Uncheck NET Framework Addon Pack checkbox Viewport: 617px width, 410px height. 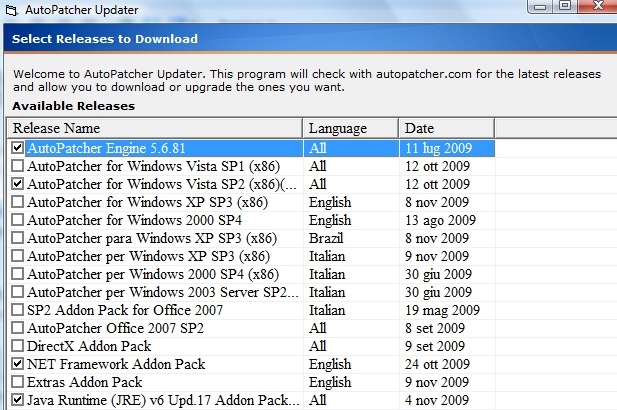[x=17, y=364]
